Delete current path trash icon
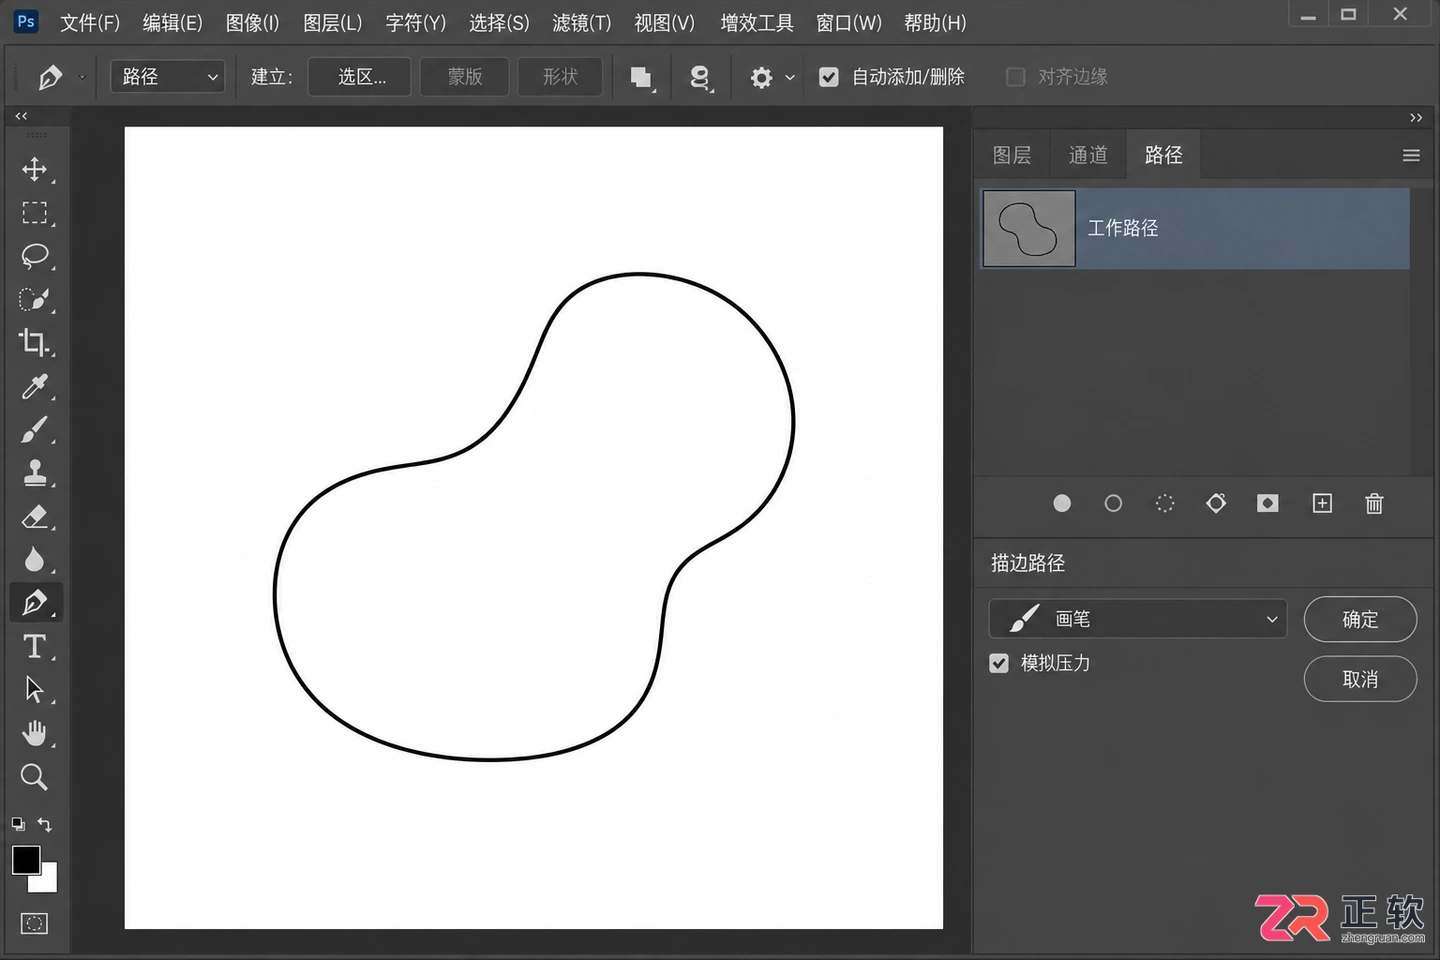Viewport: 1440px width, 960px height. tap(1374, 503)
